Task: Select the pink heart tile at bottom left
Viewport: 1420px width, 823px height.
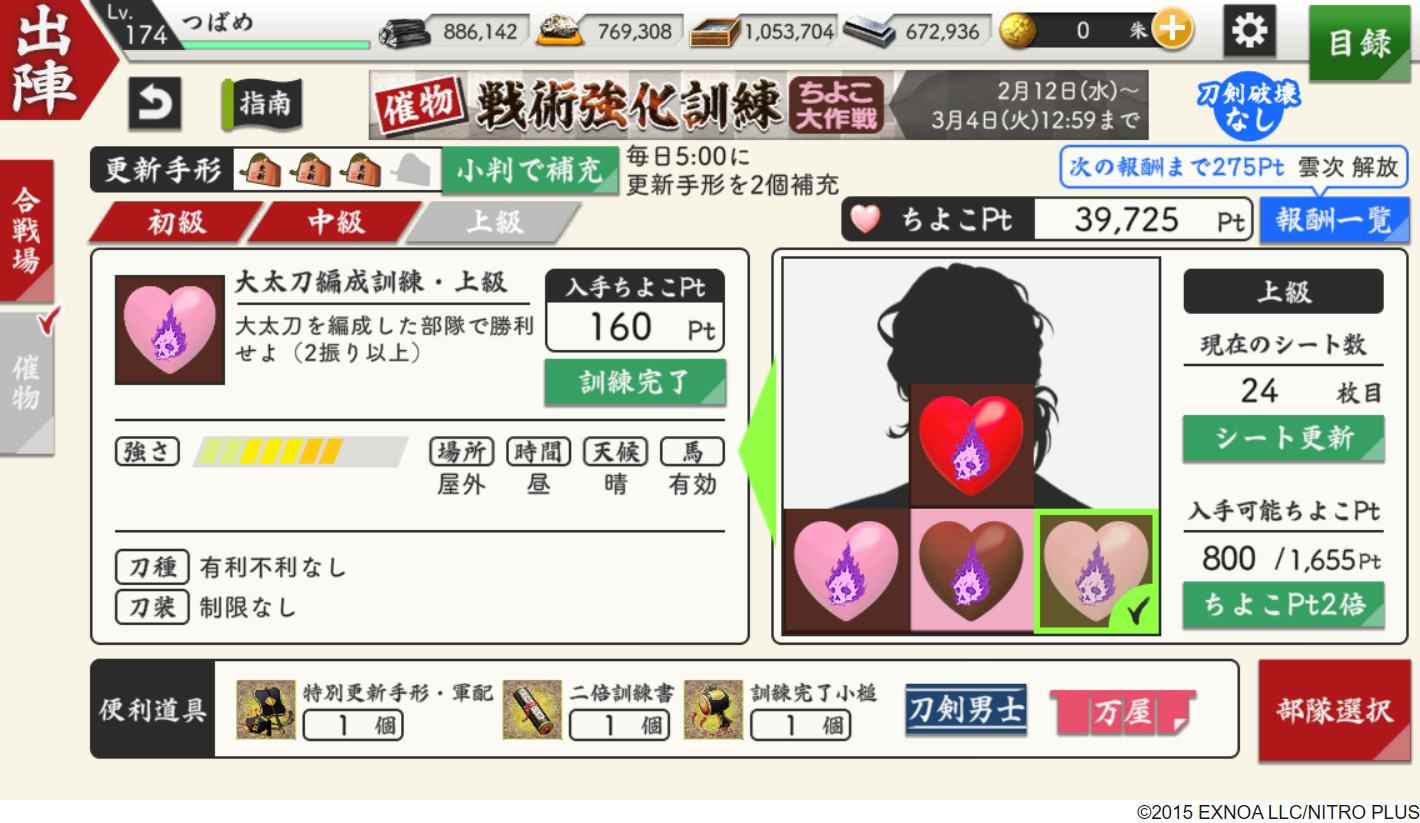Action: [x=846, y=570]
